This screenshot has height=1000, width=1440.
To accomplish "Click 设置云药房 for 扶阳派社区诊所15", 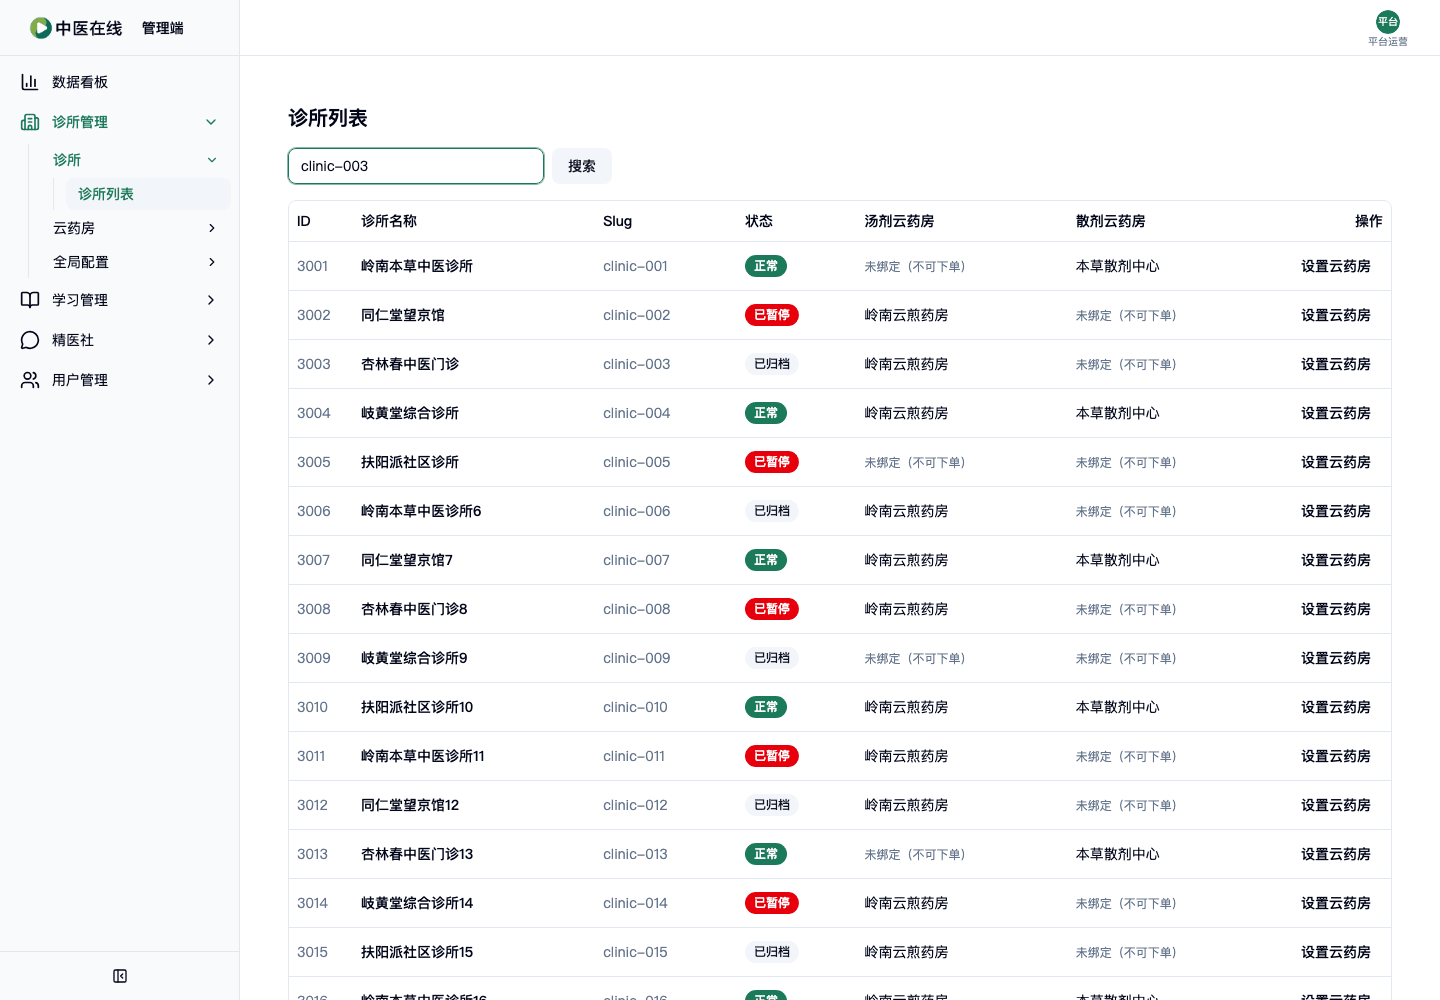I will pyautogui.click(x=1335, y=952).
